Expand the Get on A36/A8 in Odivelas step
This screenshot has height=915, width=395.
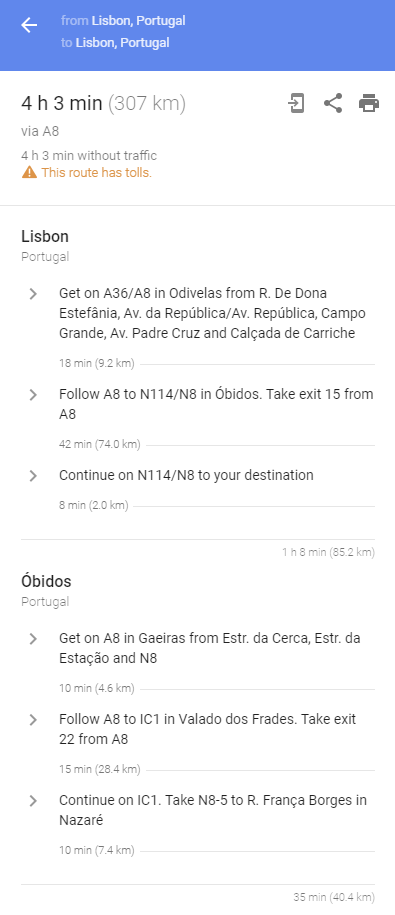(x=33, y=294)
